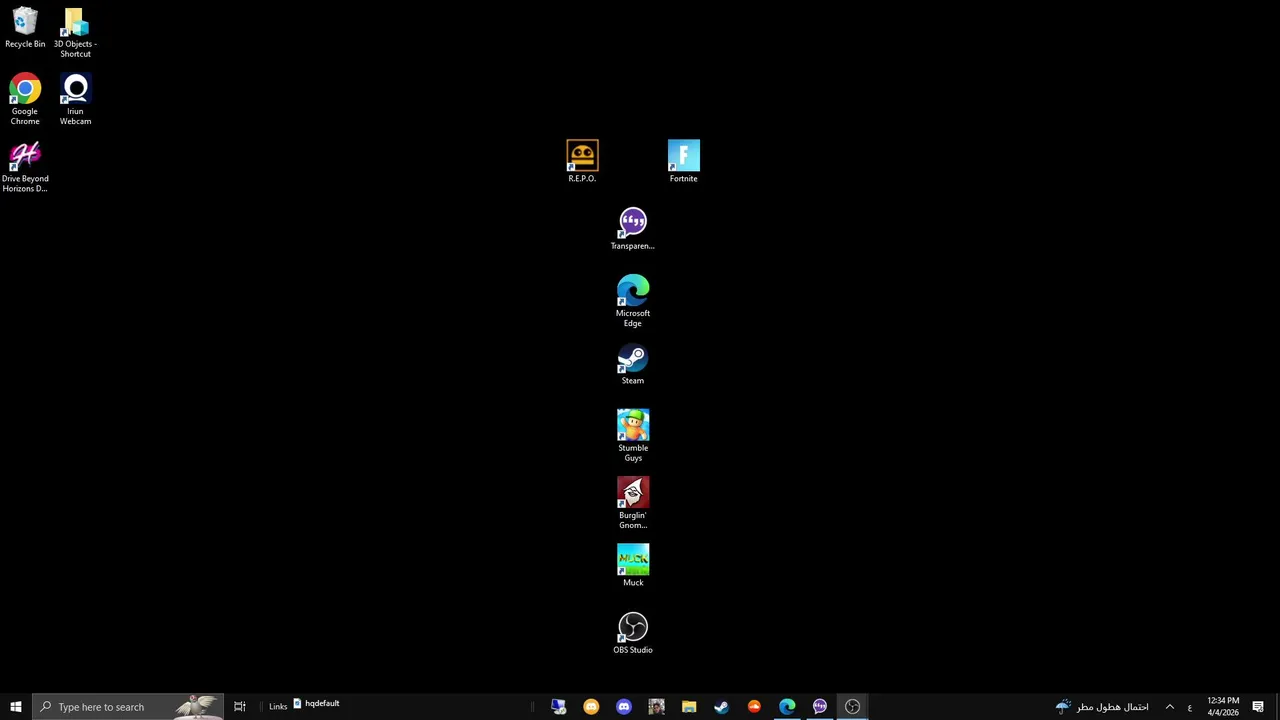Open the notification Action Center
The image size is (1280, 720).
[1258, 707]
